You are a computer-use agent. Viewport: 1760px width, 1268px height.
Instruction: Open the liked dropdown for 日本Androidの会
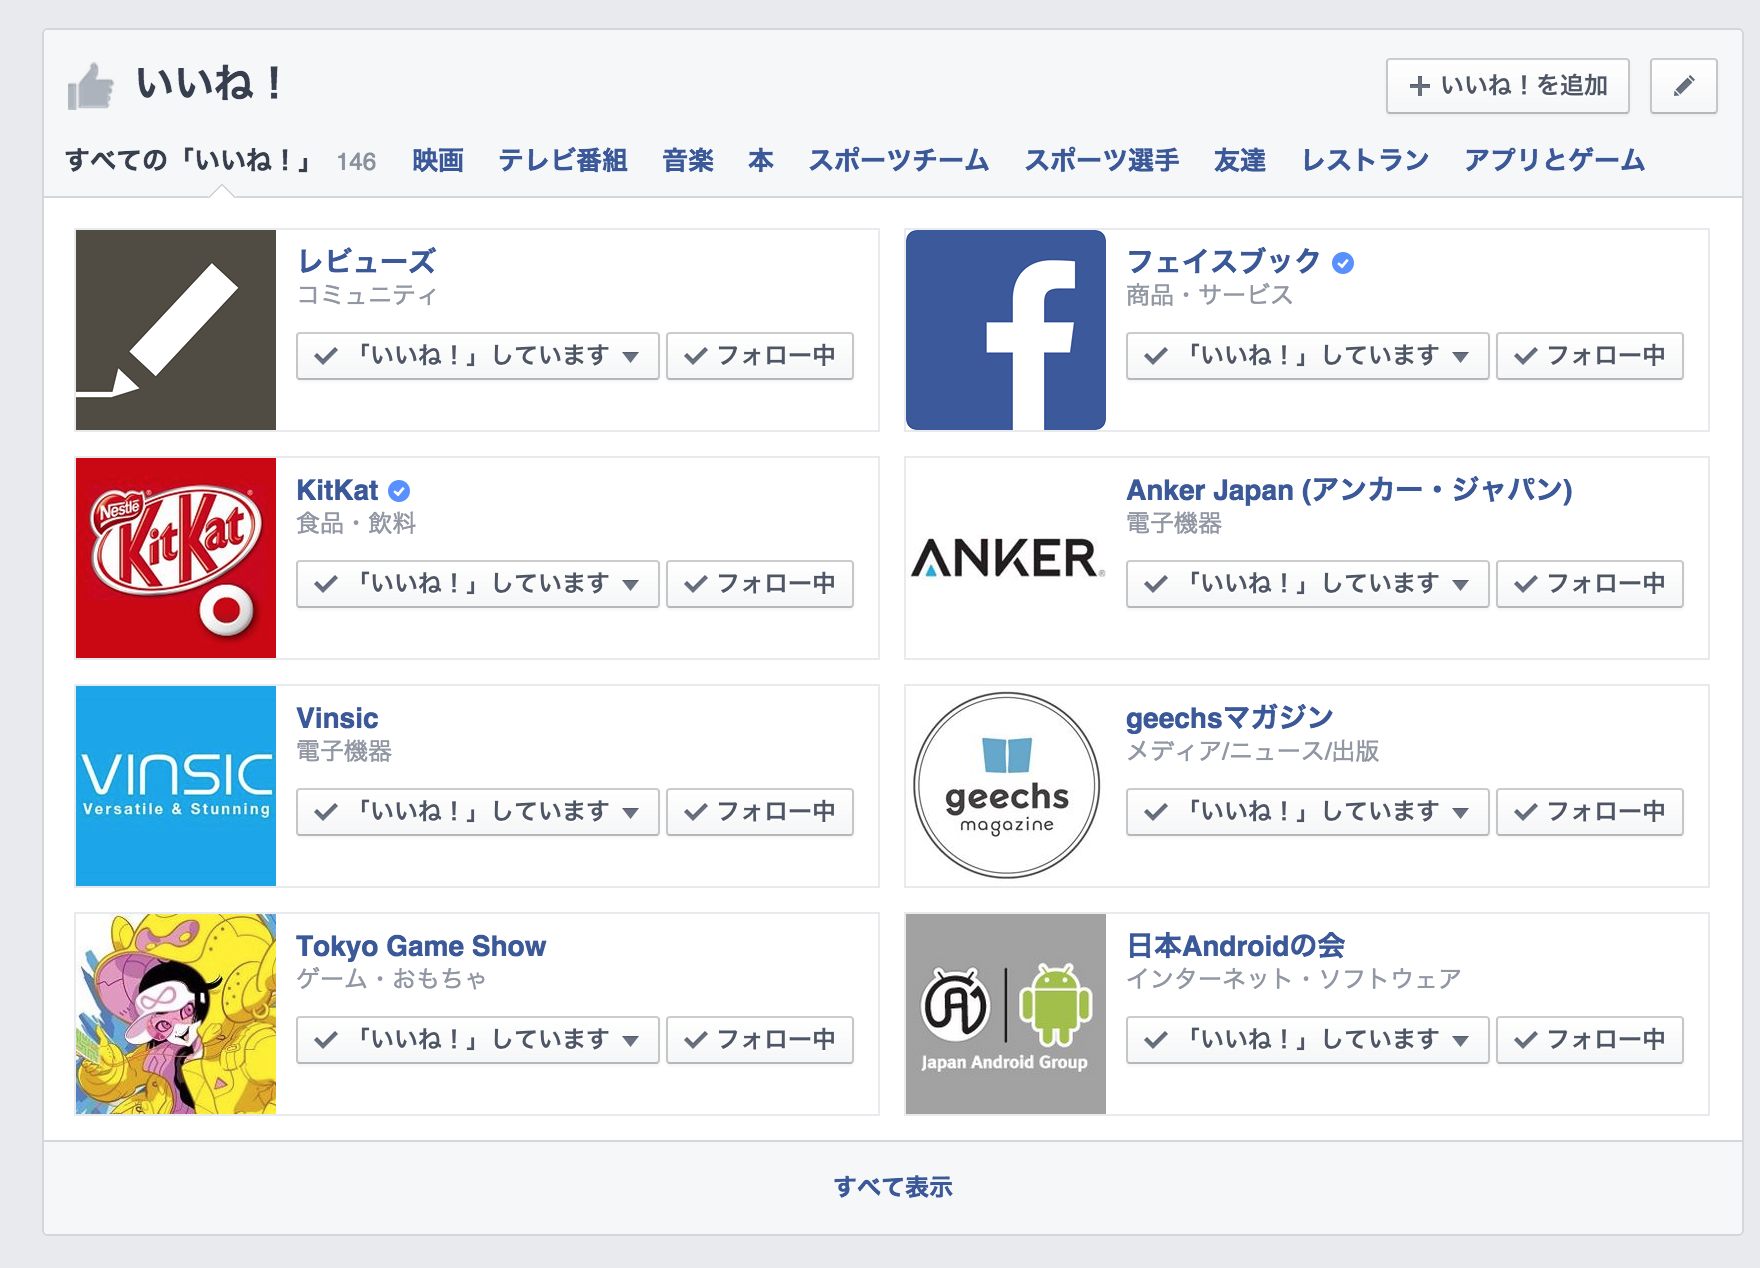1308,1040
